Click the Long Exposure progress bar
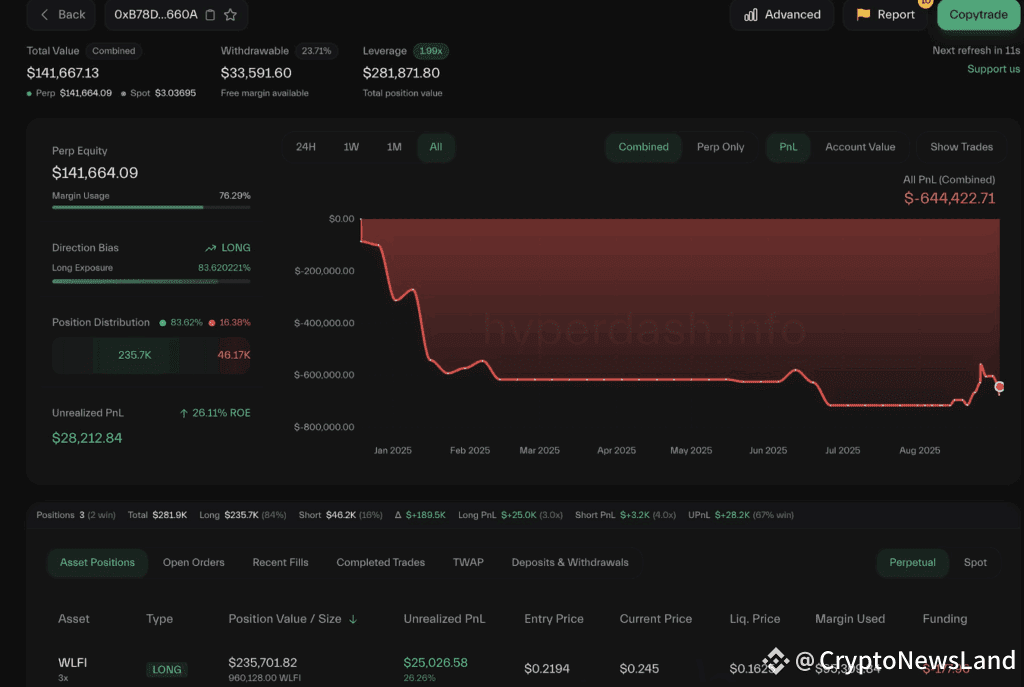Viewport: 1024px width, 687px height. [x=151, y=281]
